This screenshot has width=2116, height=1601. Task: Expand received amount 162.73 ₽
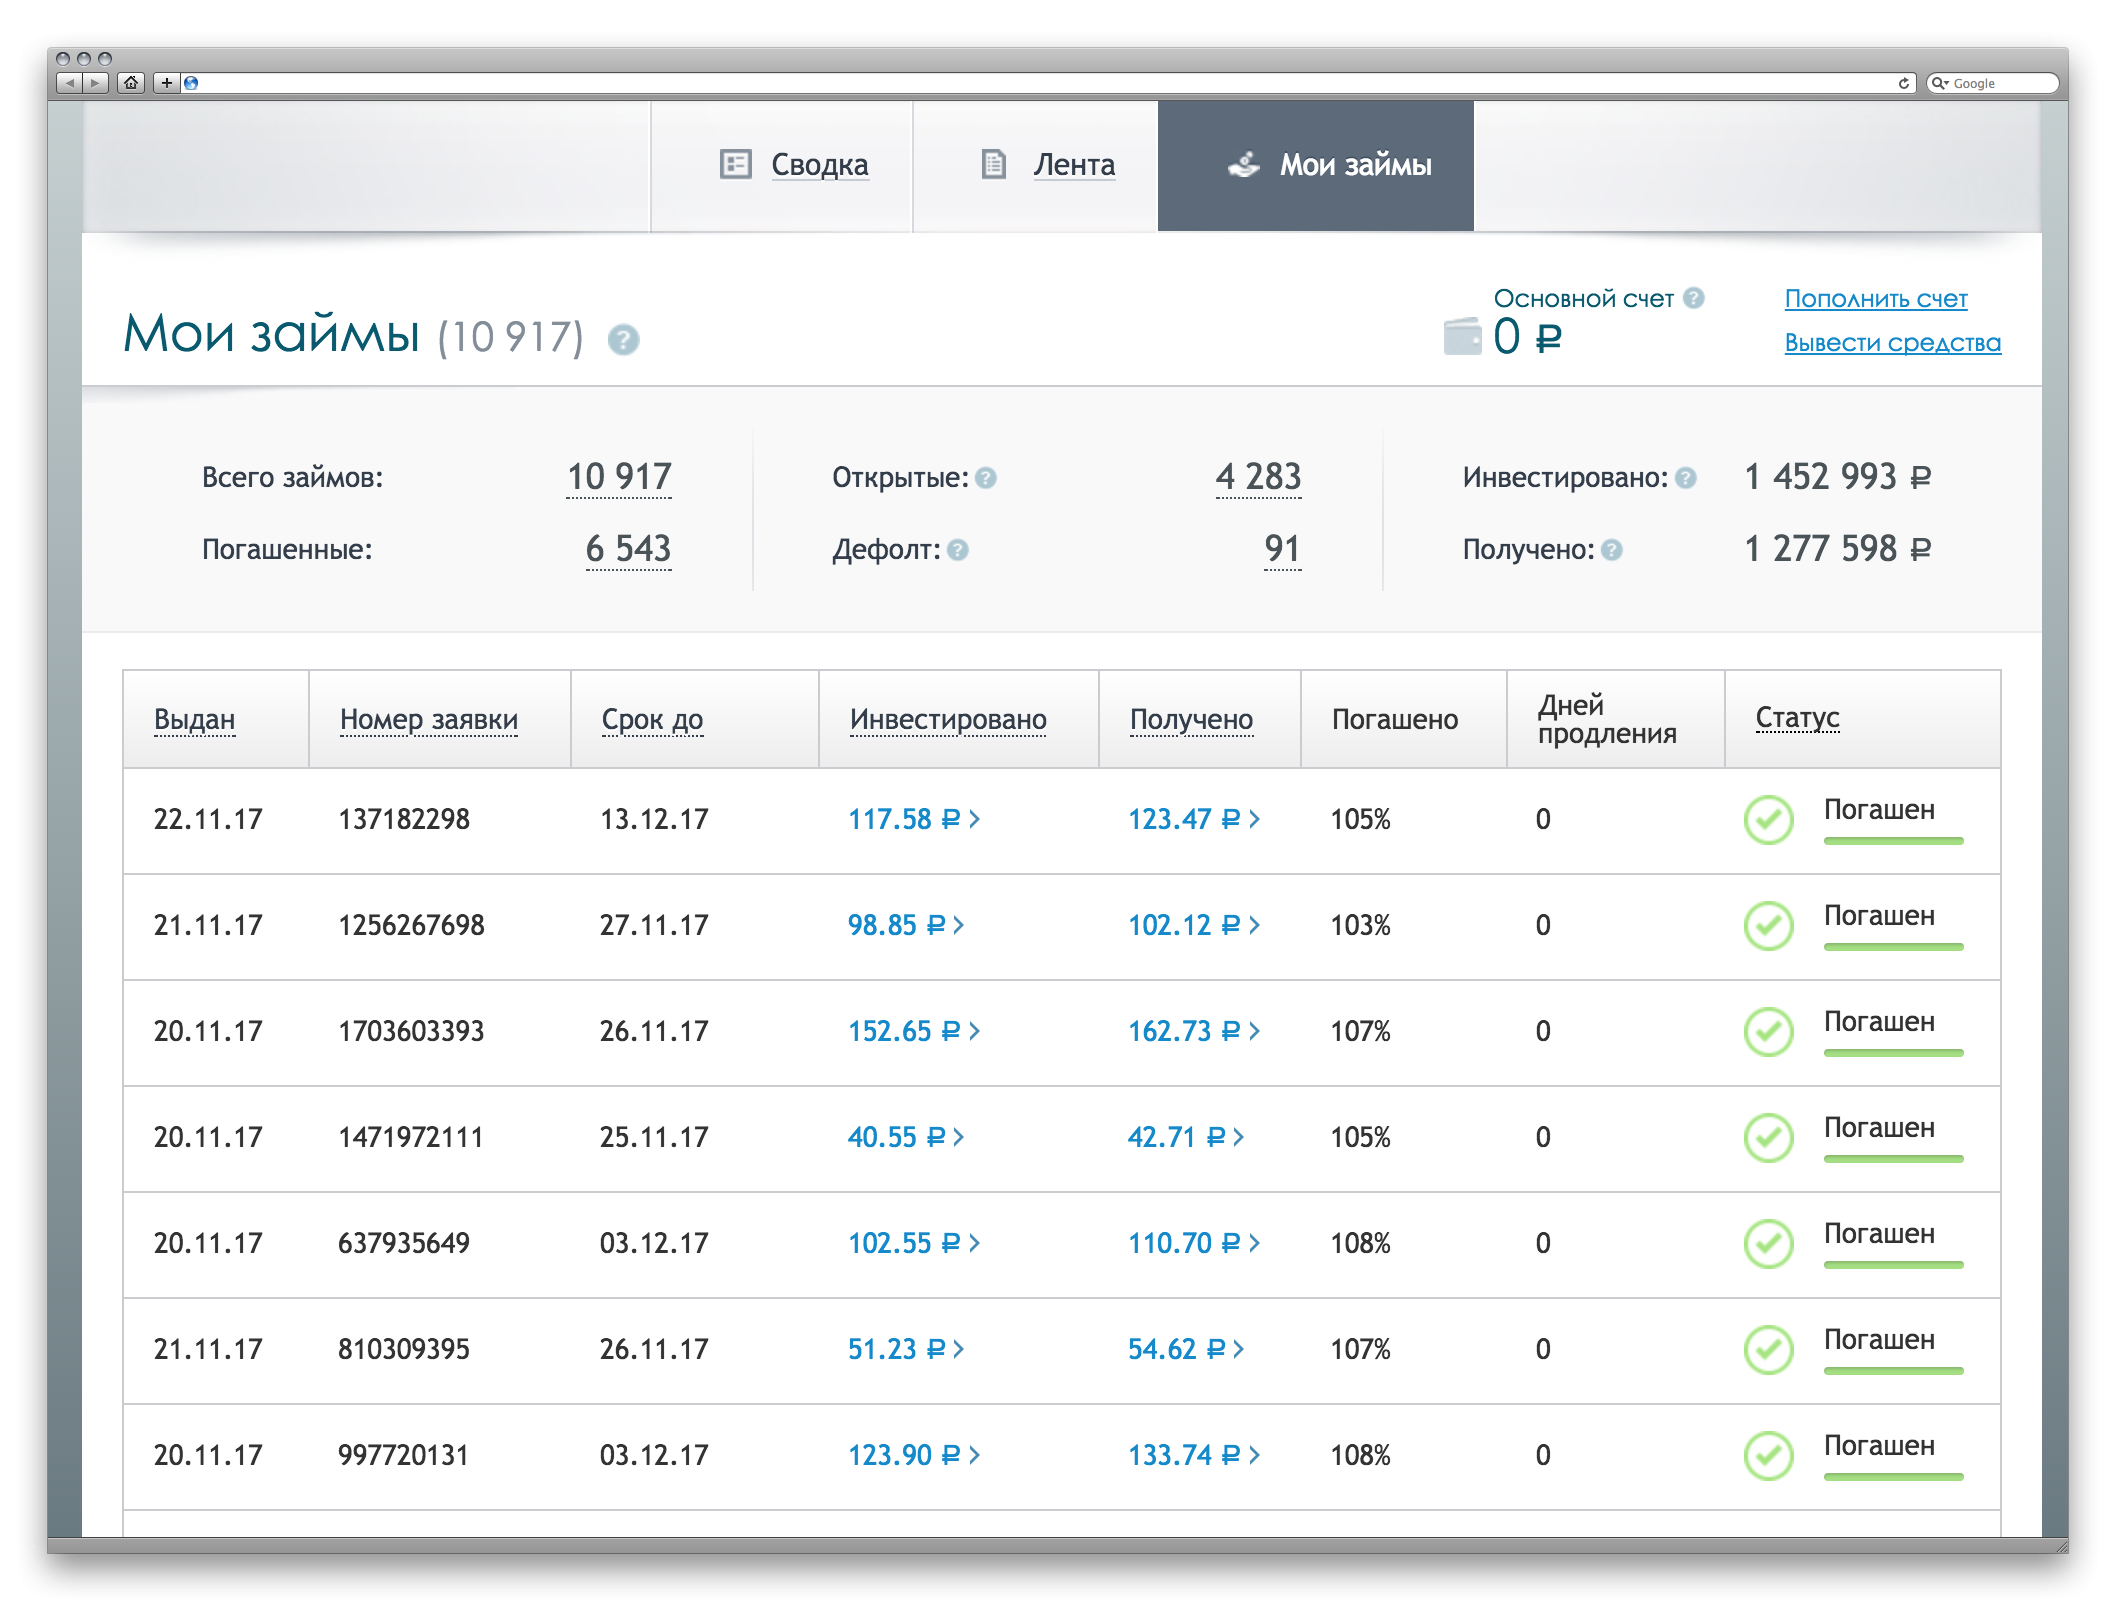pyautogui.click(x=1193, y=1031)
